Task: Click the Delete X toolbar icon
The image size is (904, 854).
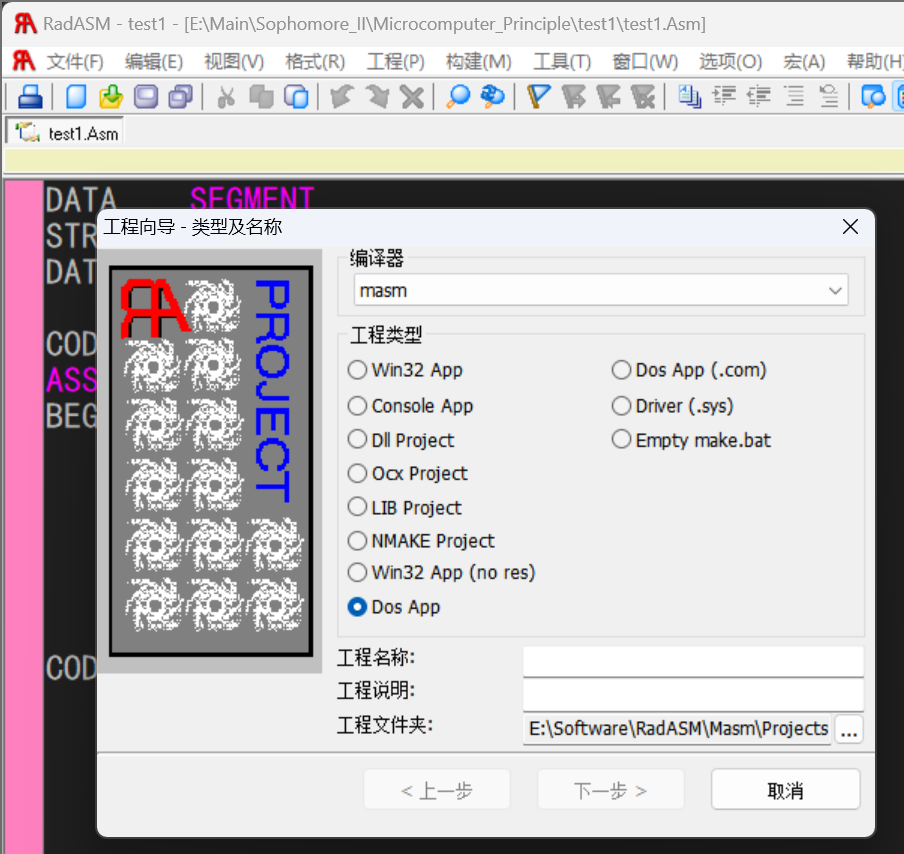Action: coord(412,97)
